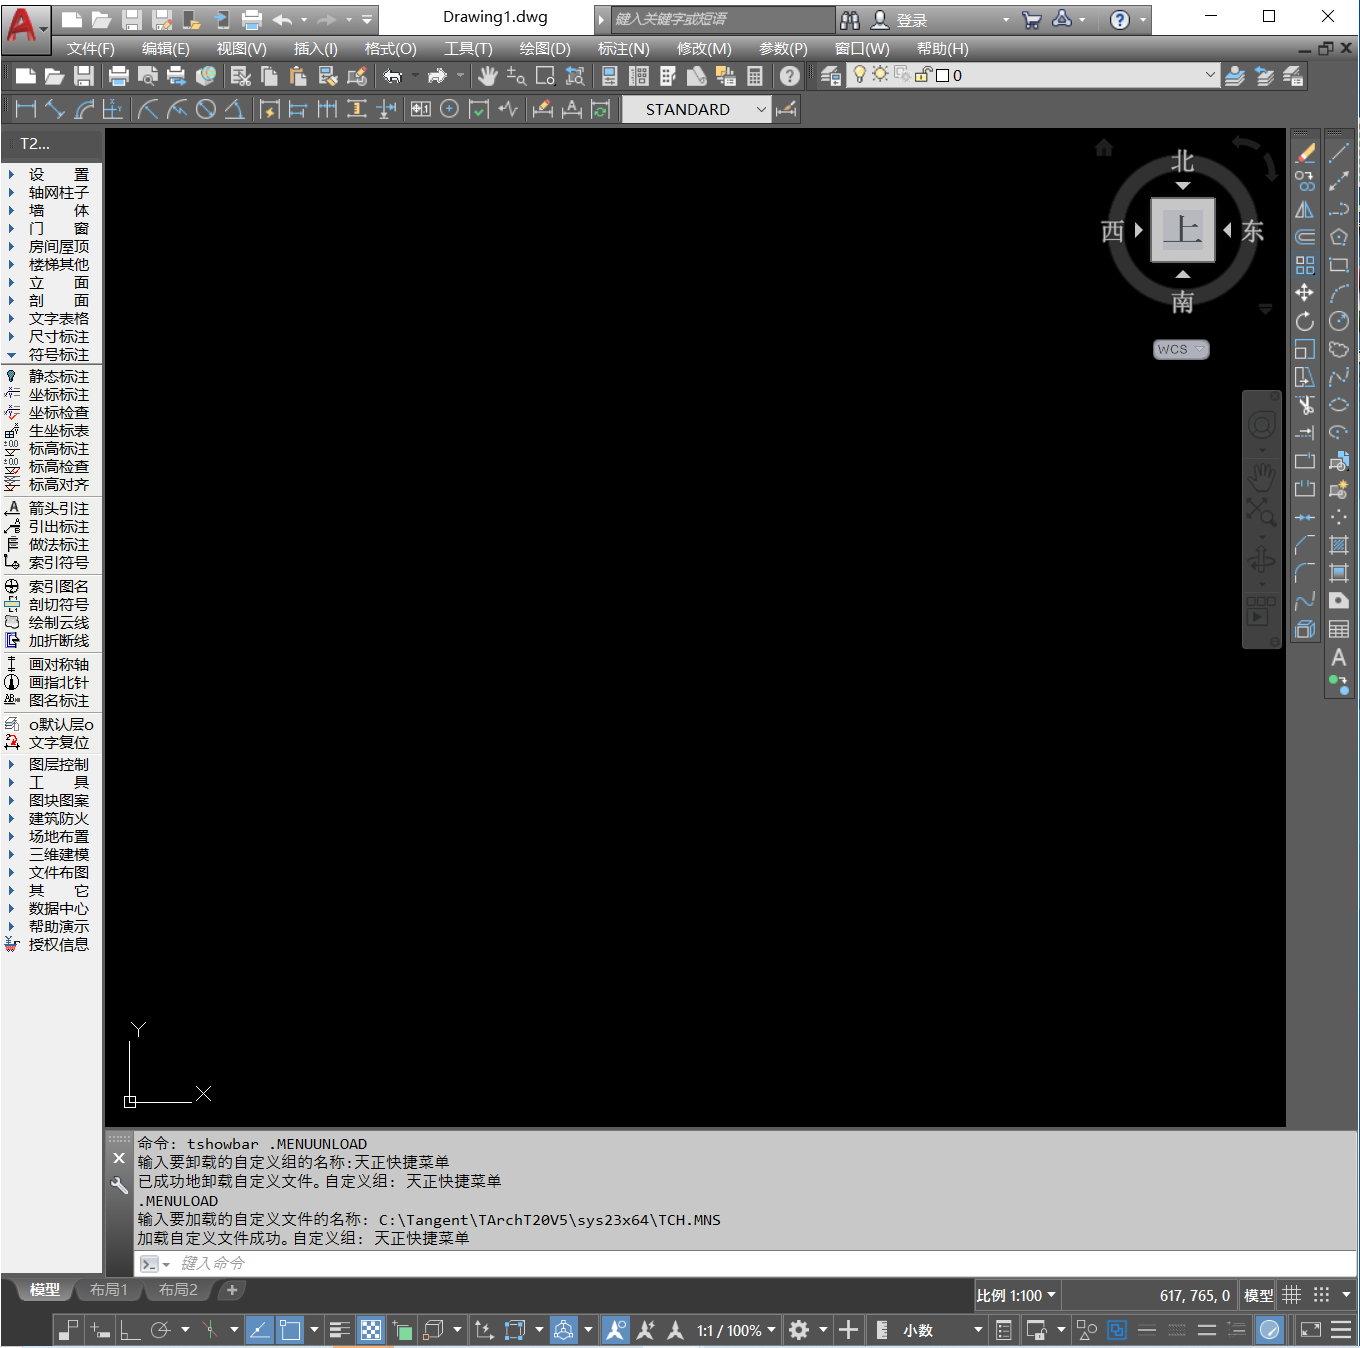The height and width of the screenshot is (1348, 1360).
Task: Open the 修改(M) menu
Action: (x=704, y=49)
